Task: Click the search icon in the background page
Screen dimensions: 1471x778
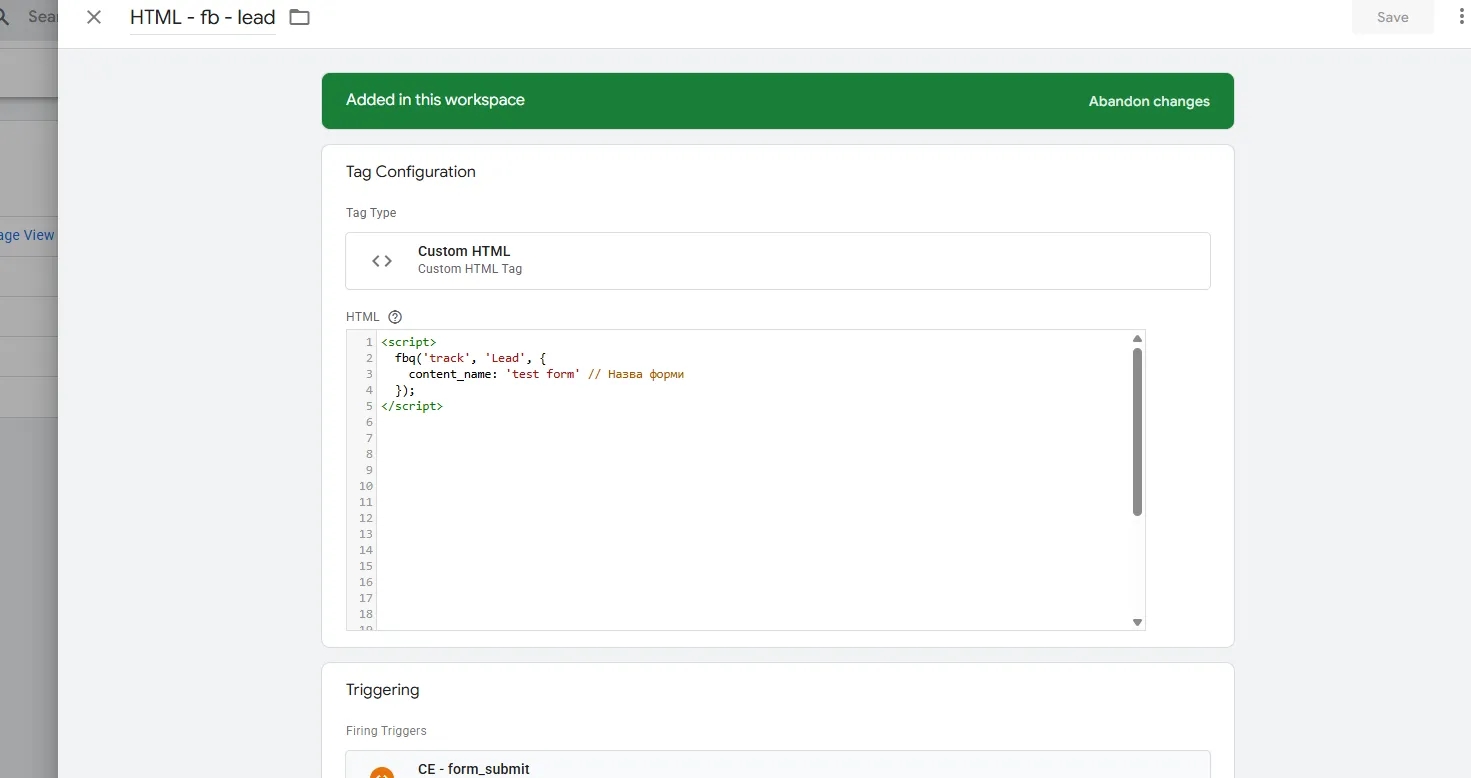Action: tap(3, 17)
